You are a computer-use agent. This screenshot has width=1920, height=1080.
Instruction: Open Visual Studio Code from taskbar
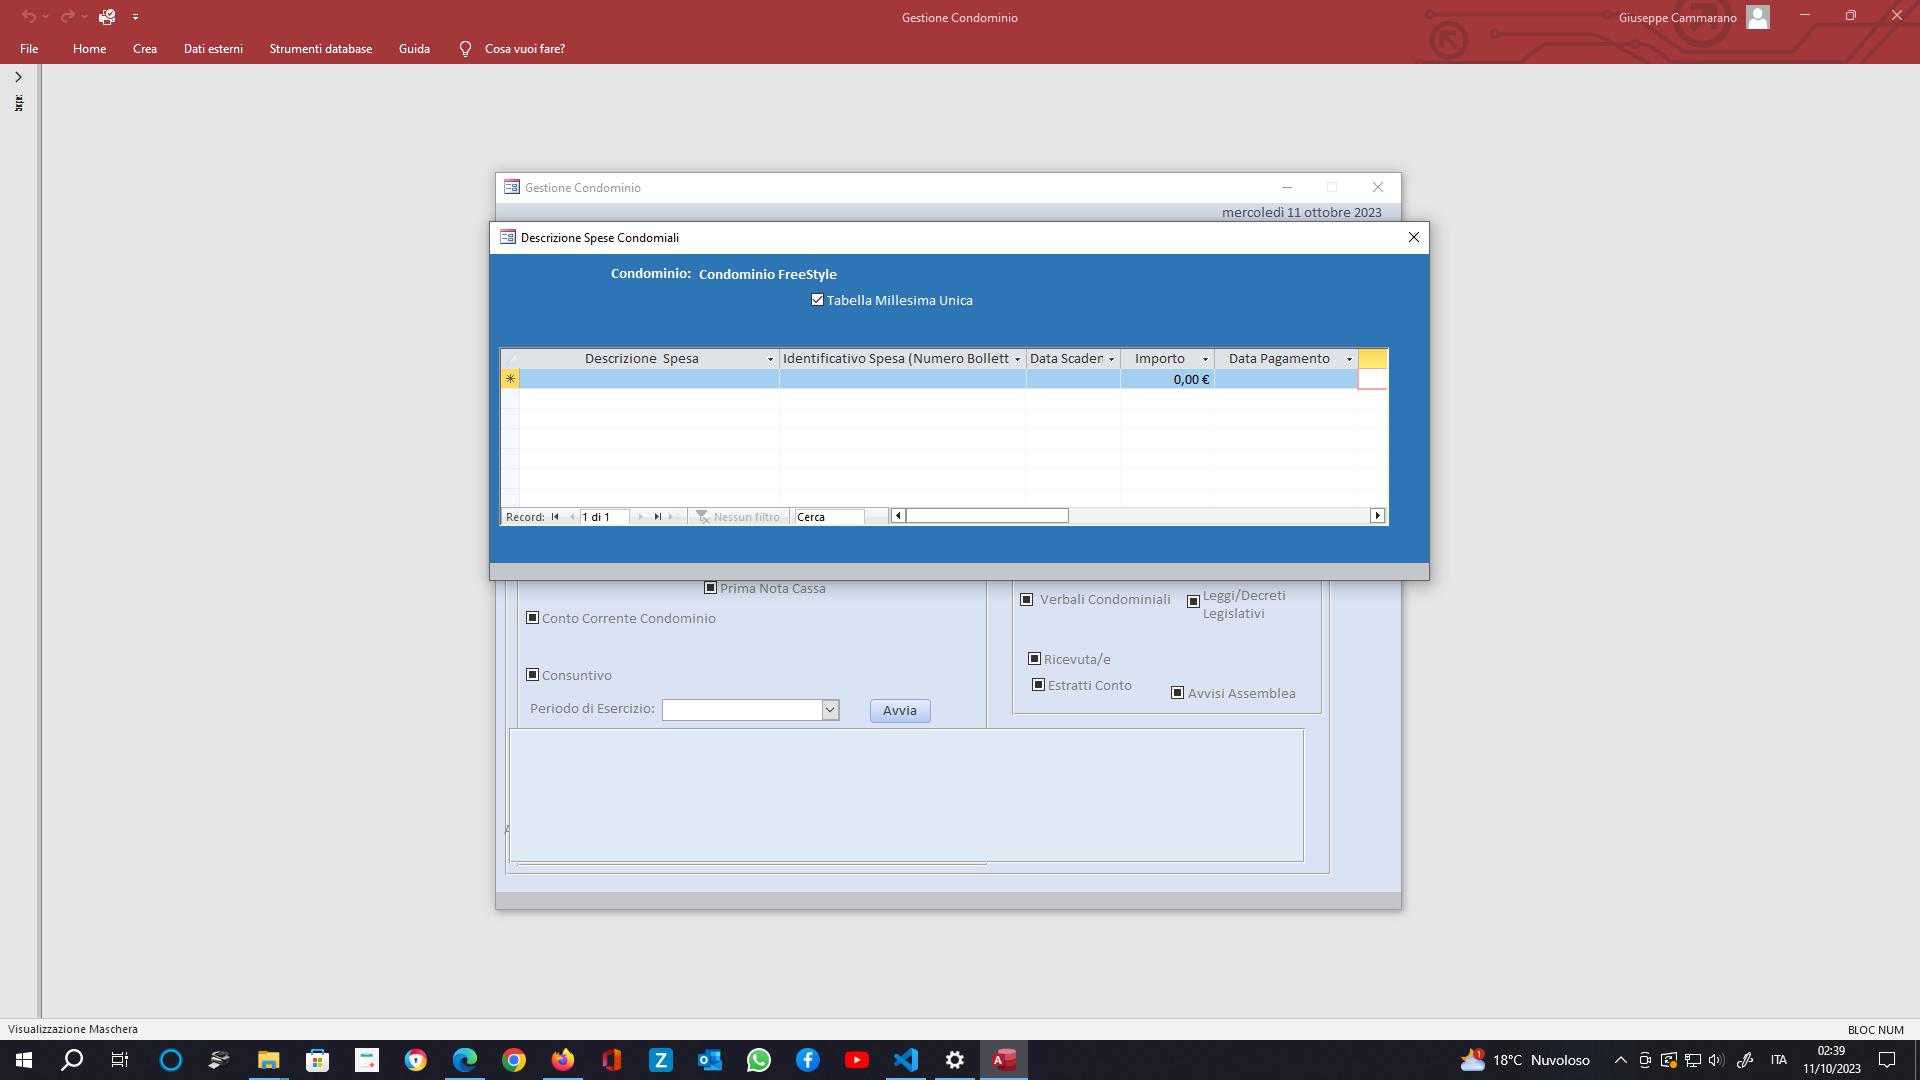(x=906, y=1060)
